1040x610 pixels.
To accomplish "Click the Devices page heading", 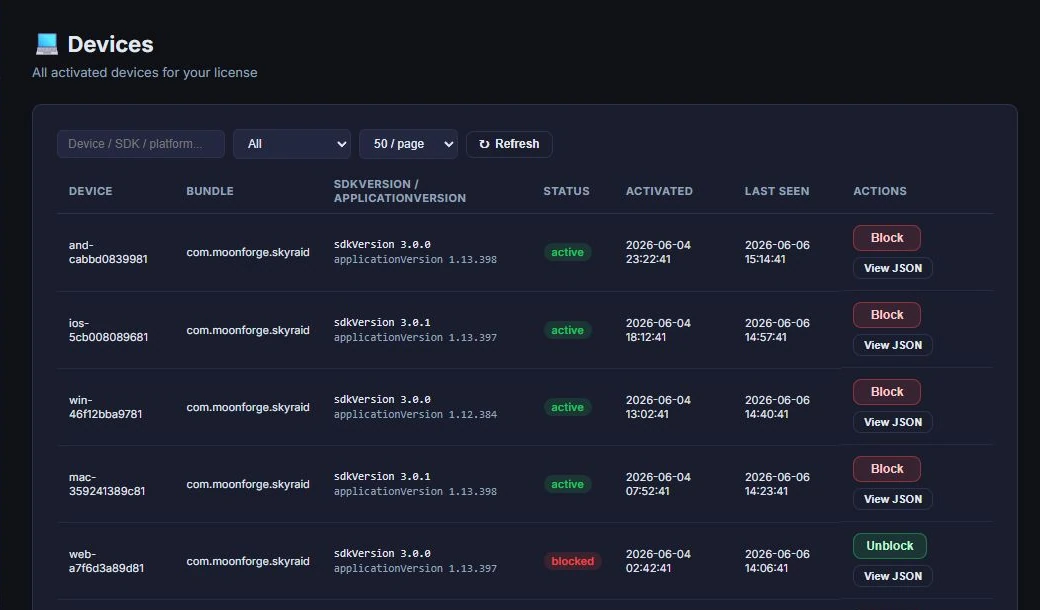I will tap(110, 44).
